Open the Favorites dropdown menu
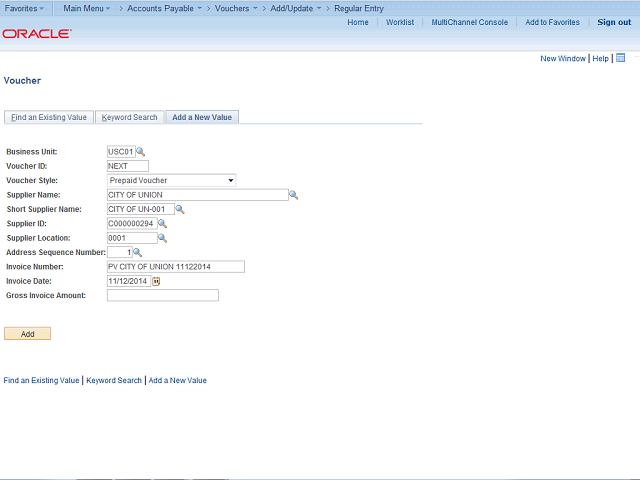 [x=24, y=8]
